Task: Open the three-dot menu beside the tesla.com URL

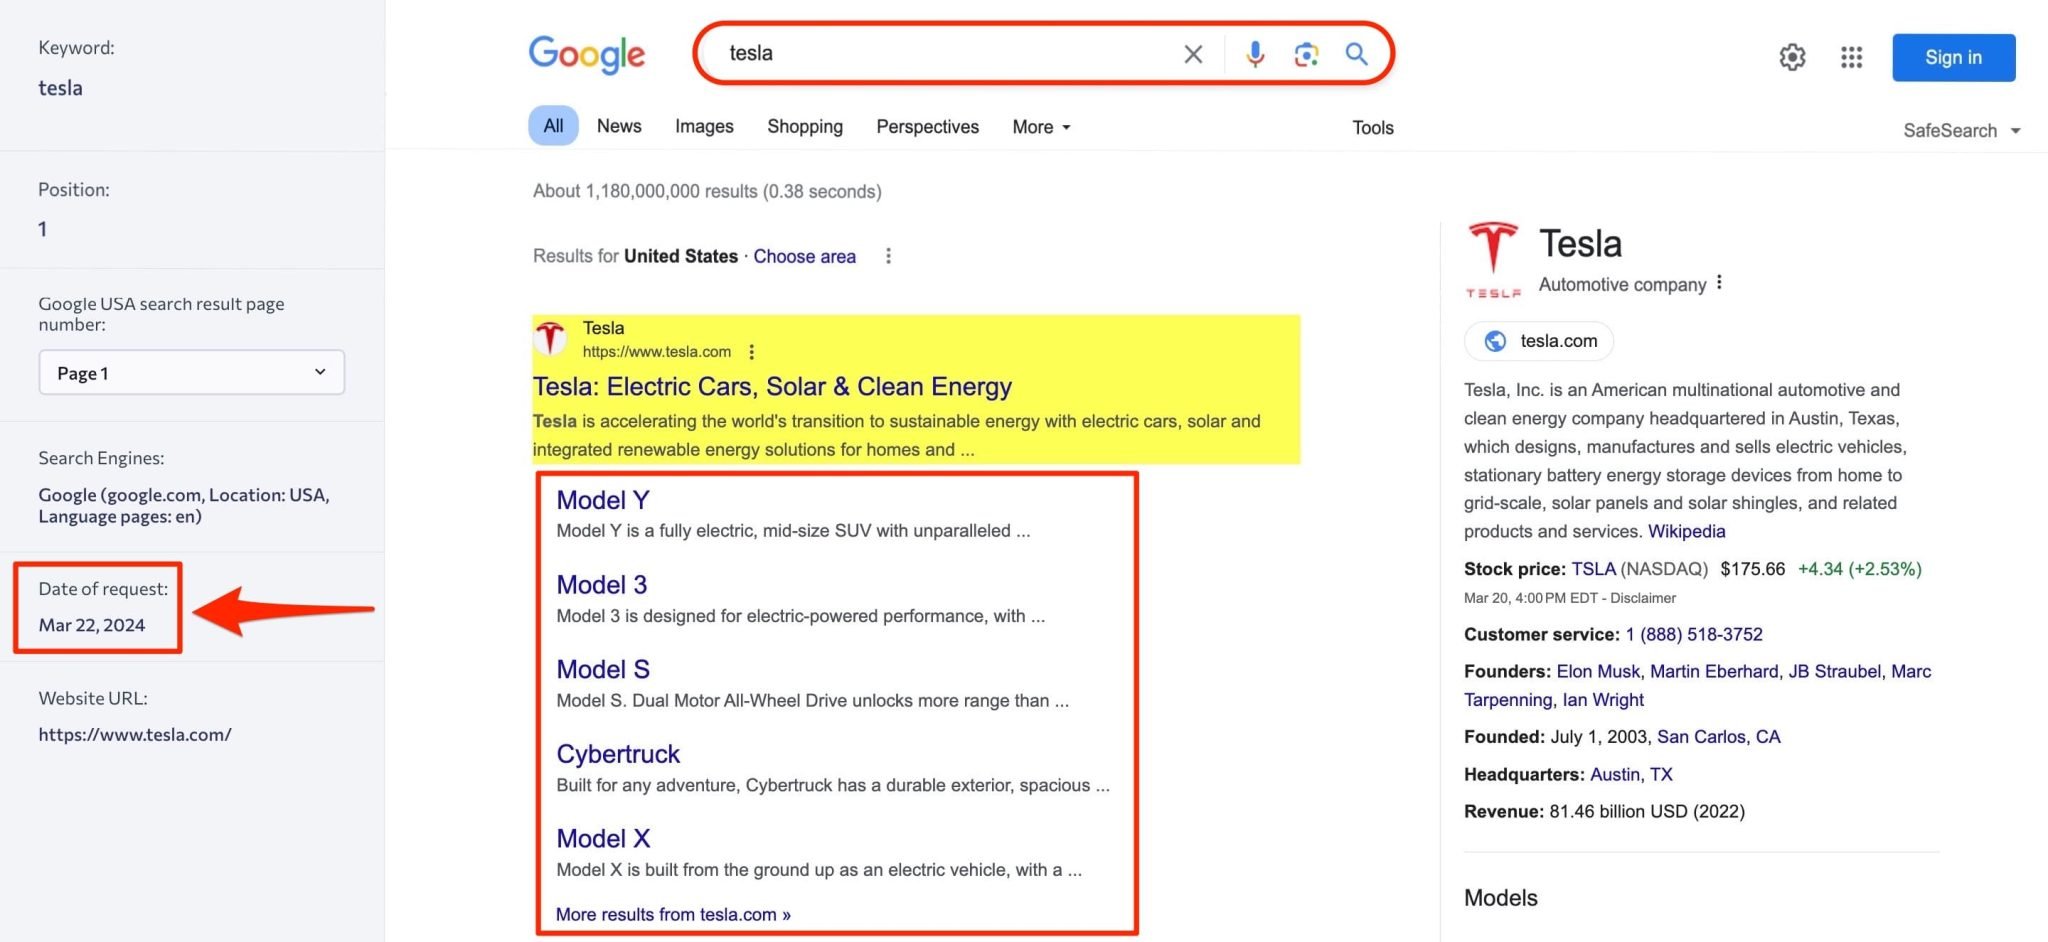Action: coord(751,352)
